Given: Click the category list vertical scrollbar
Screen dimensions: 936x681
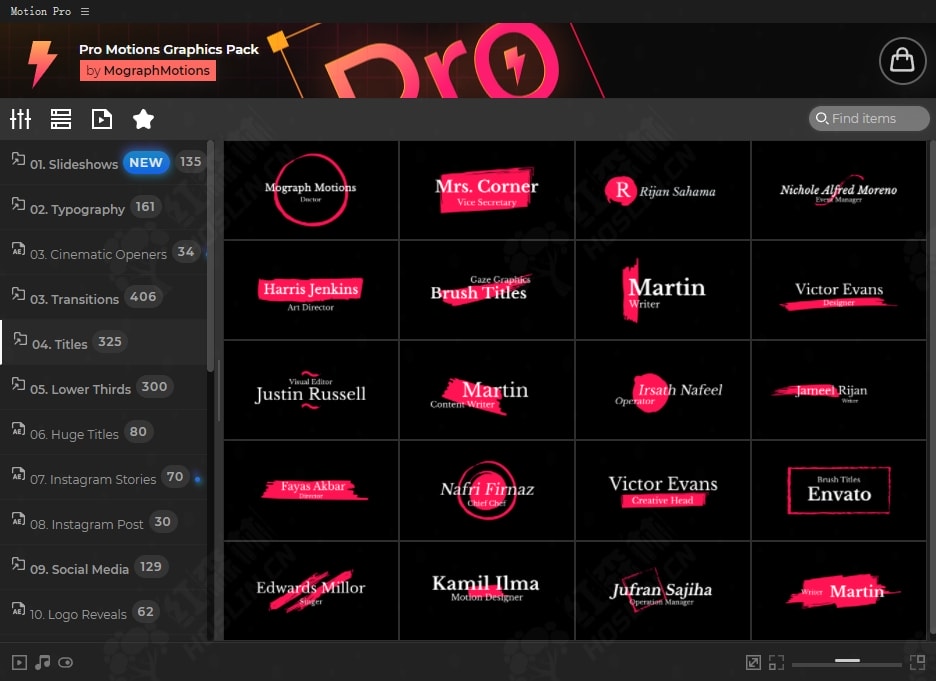Looking at the screenshot, I should [x=210, y=257].
